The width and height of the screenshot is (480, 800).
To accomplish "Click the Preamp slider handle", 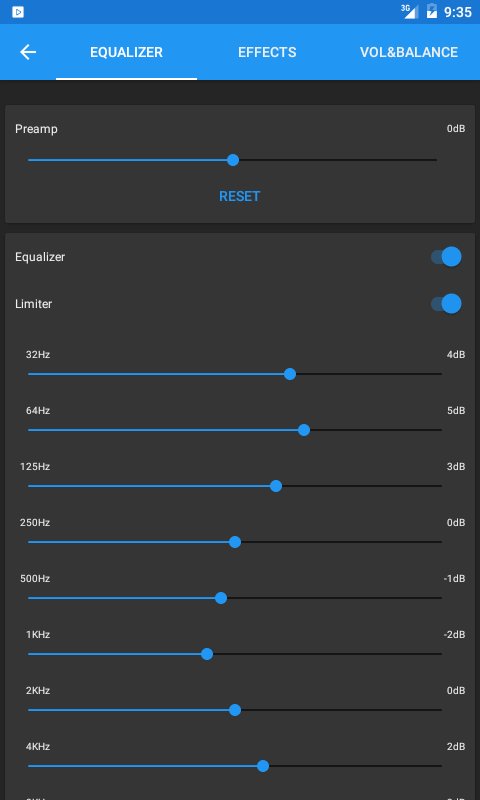I will click(x=233, y=160).
